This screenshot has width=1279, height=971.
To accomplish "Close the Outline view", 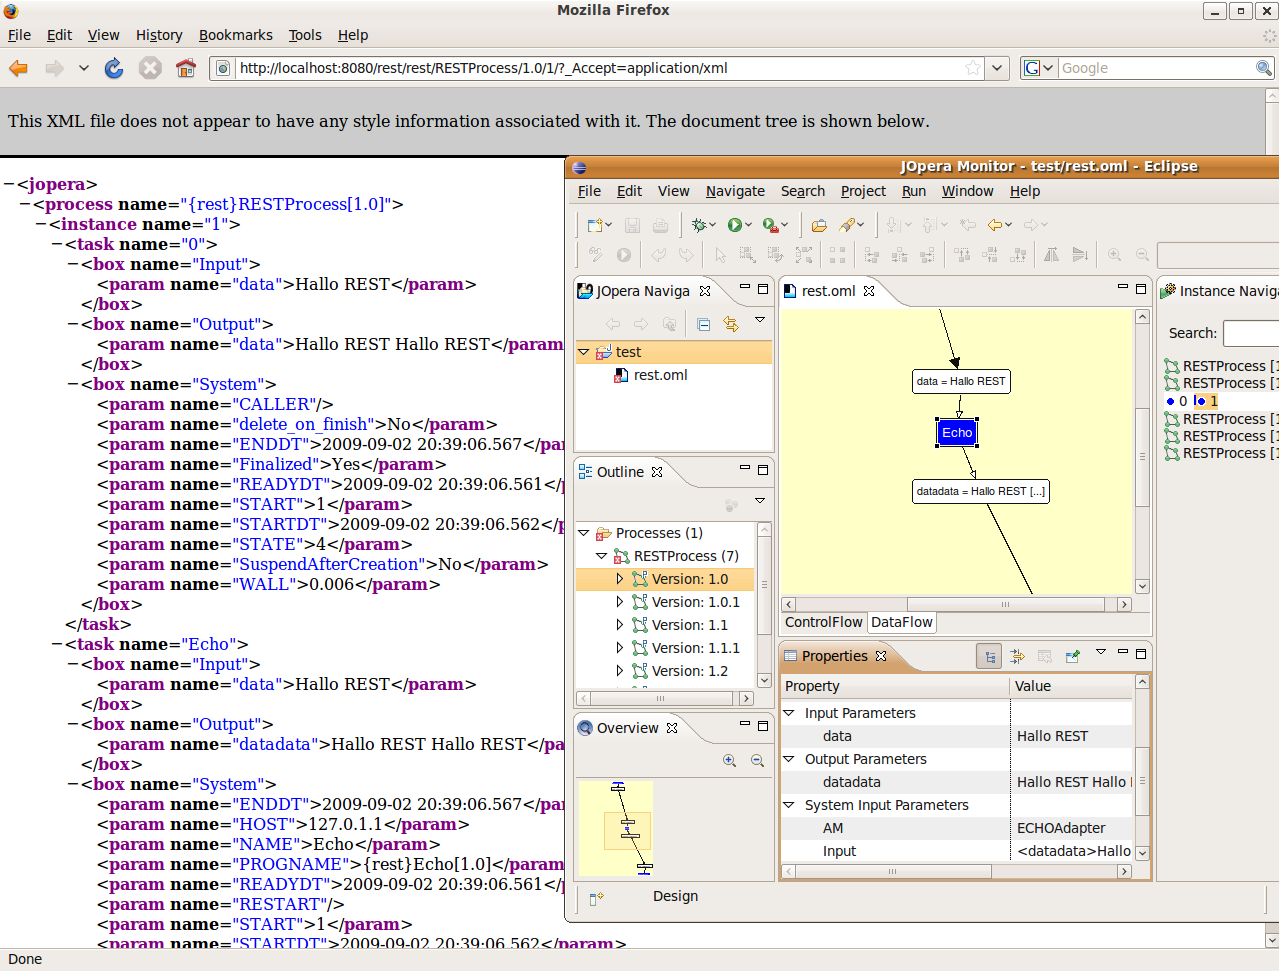I will [x=657, y=472].
